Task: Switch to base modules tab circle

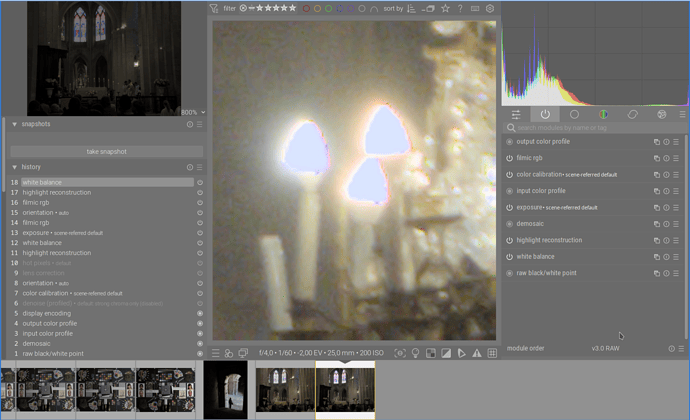Action: 574,114
